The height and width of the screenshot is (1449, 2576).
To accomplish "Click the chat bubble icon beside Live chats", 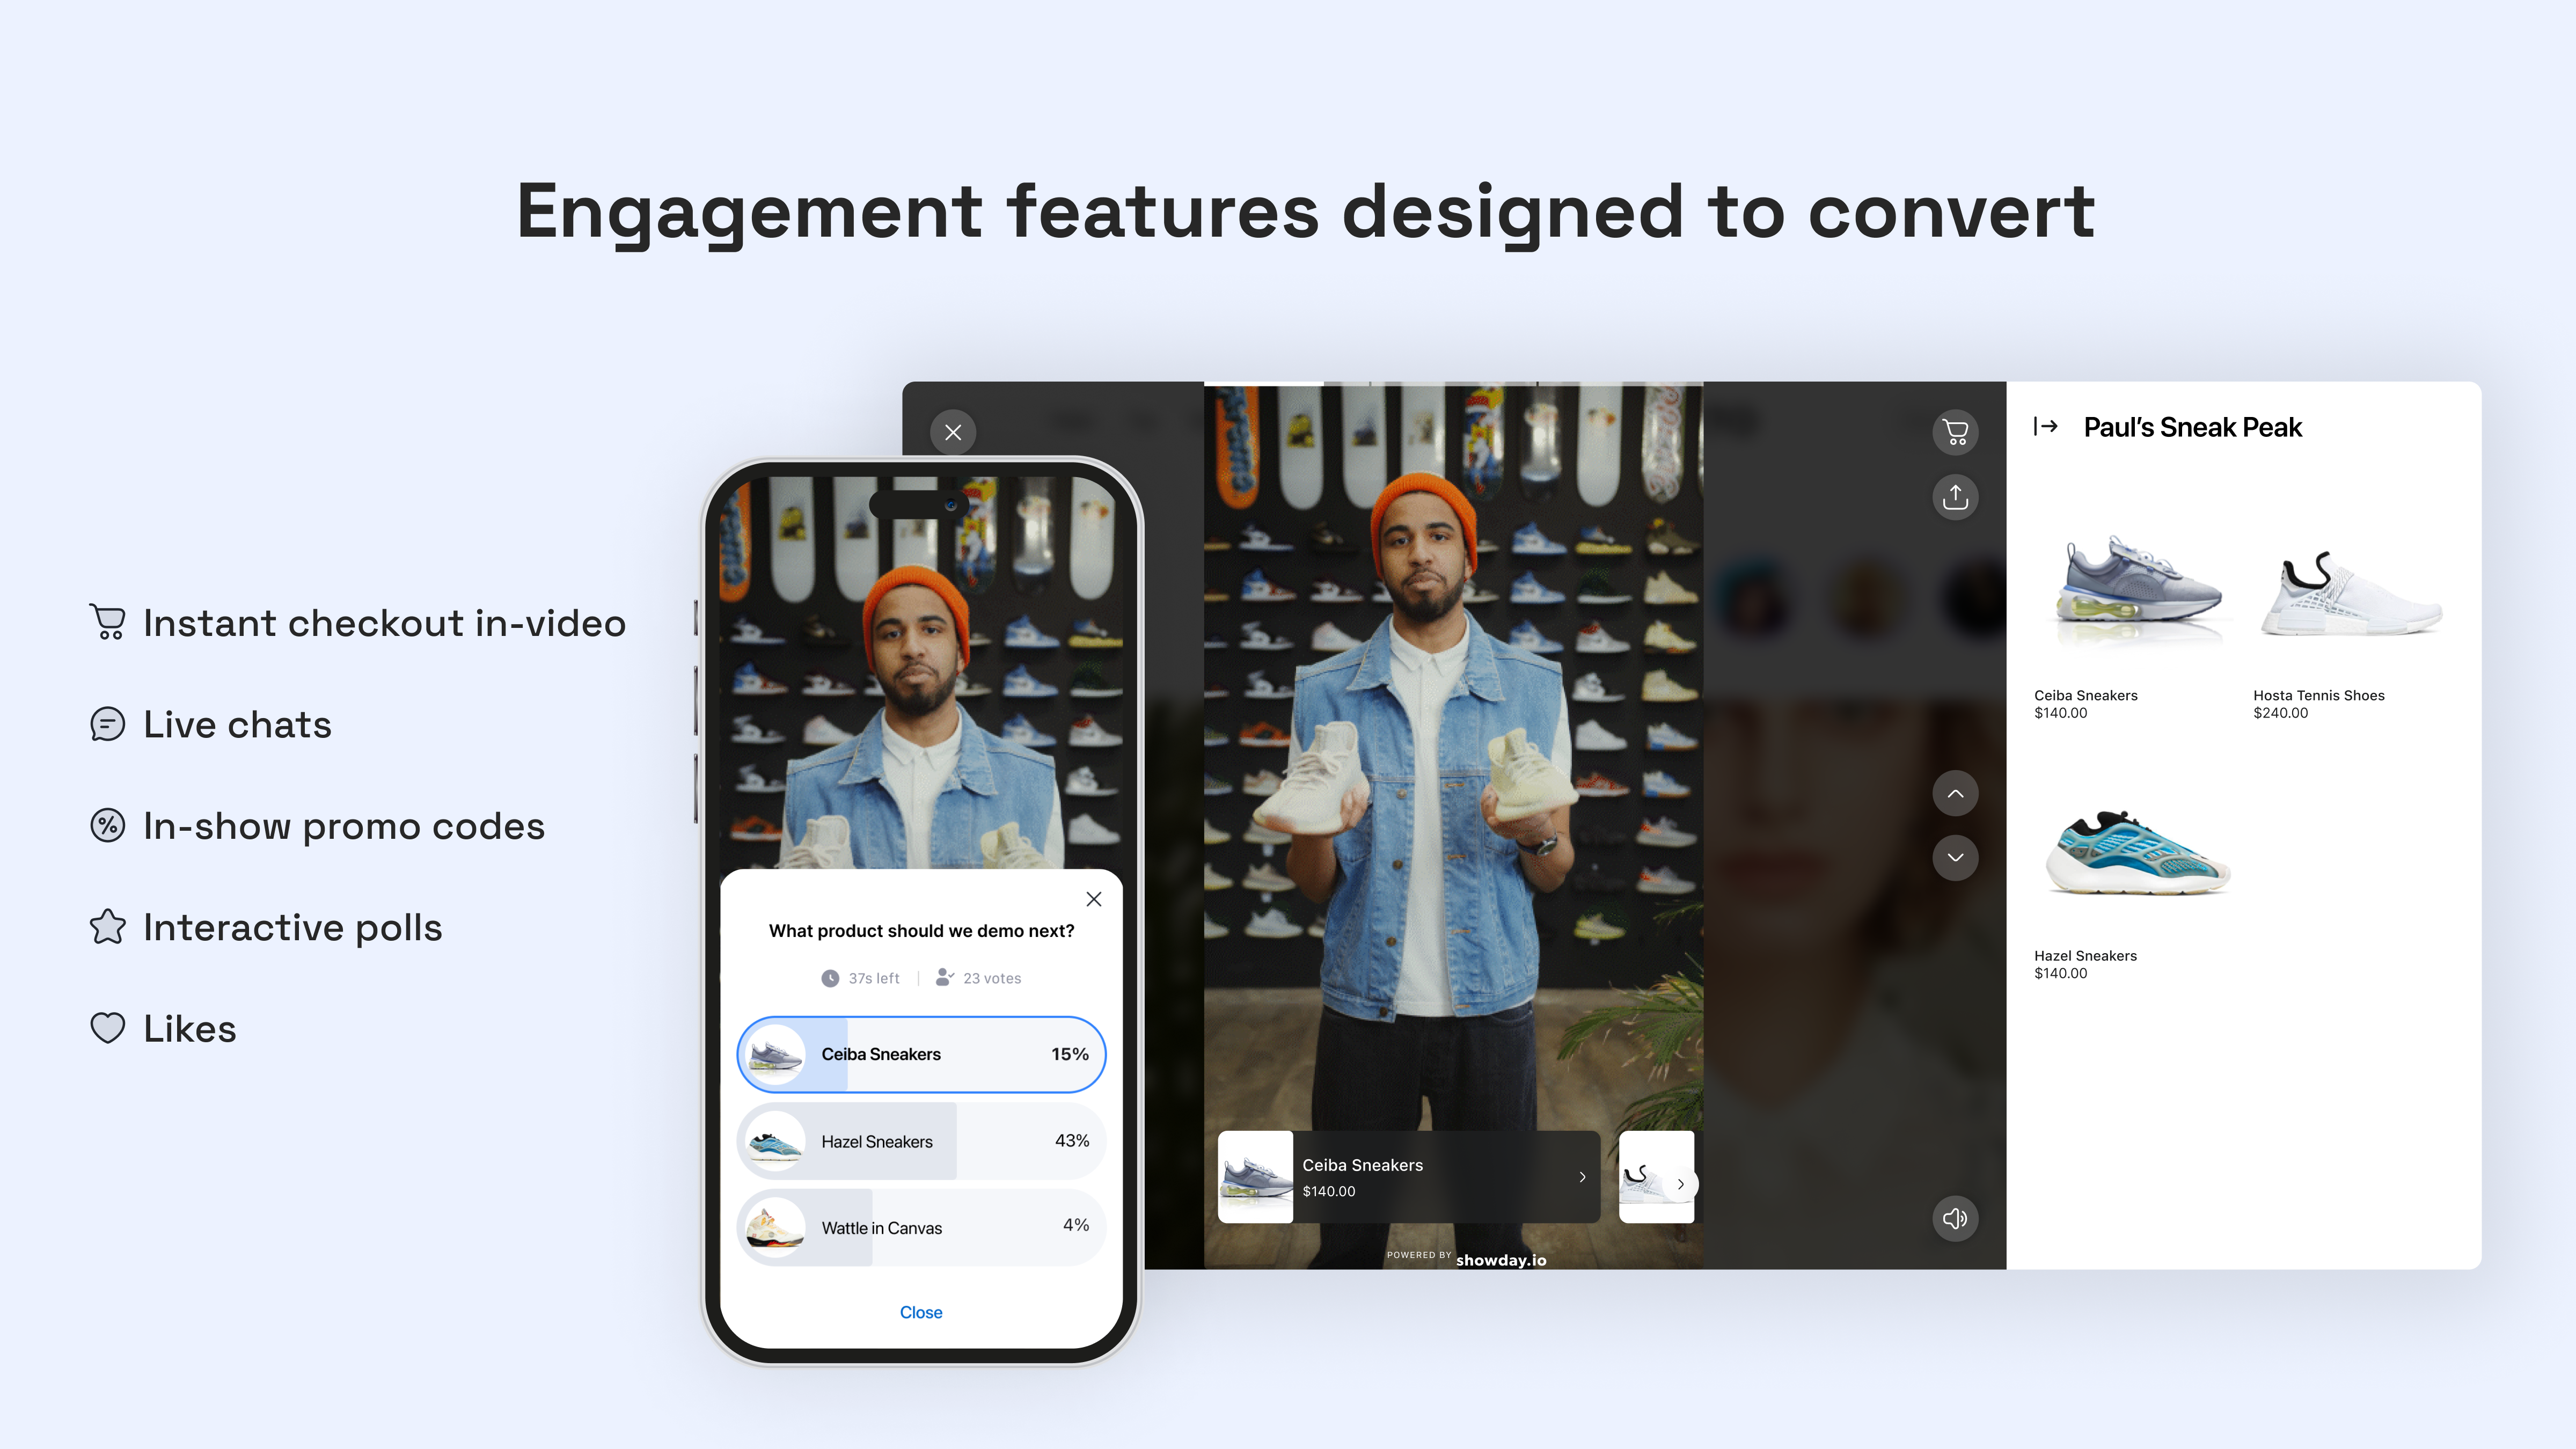I will [107, 724].
